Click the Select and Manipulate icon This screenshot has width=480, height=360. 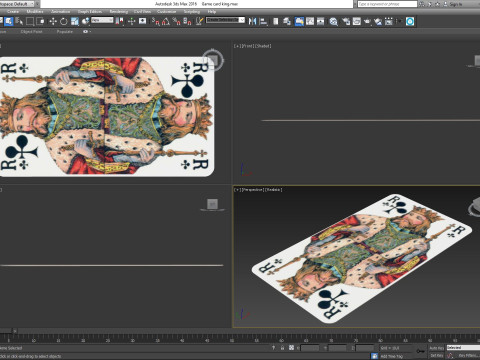(132, 21)
